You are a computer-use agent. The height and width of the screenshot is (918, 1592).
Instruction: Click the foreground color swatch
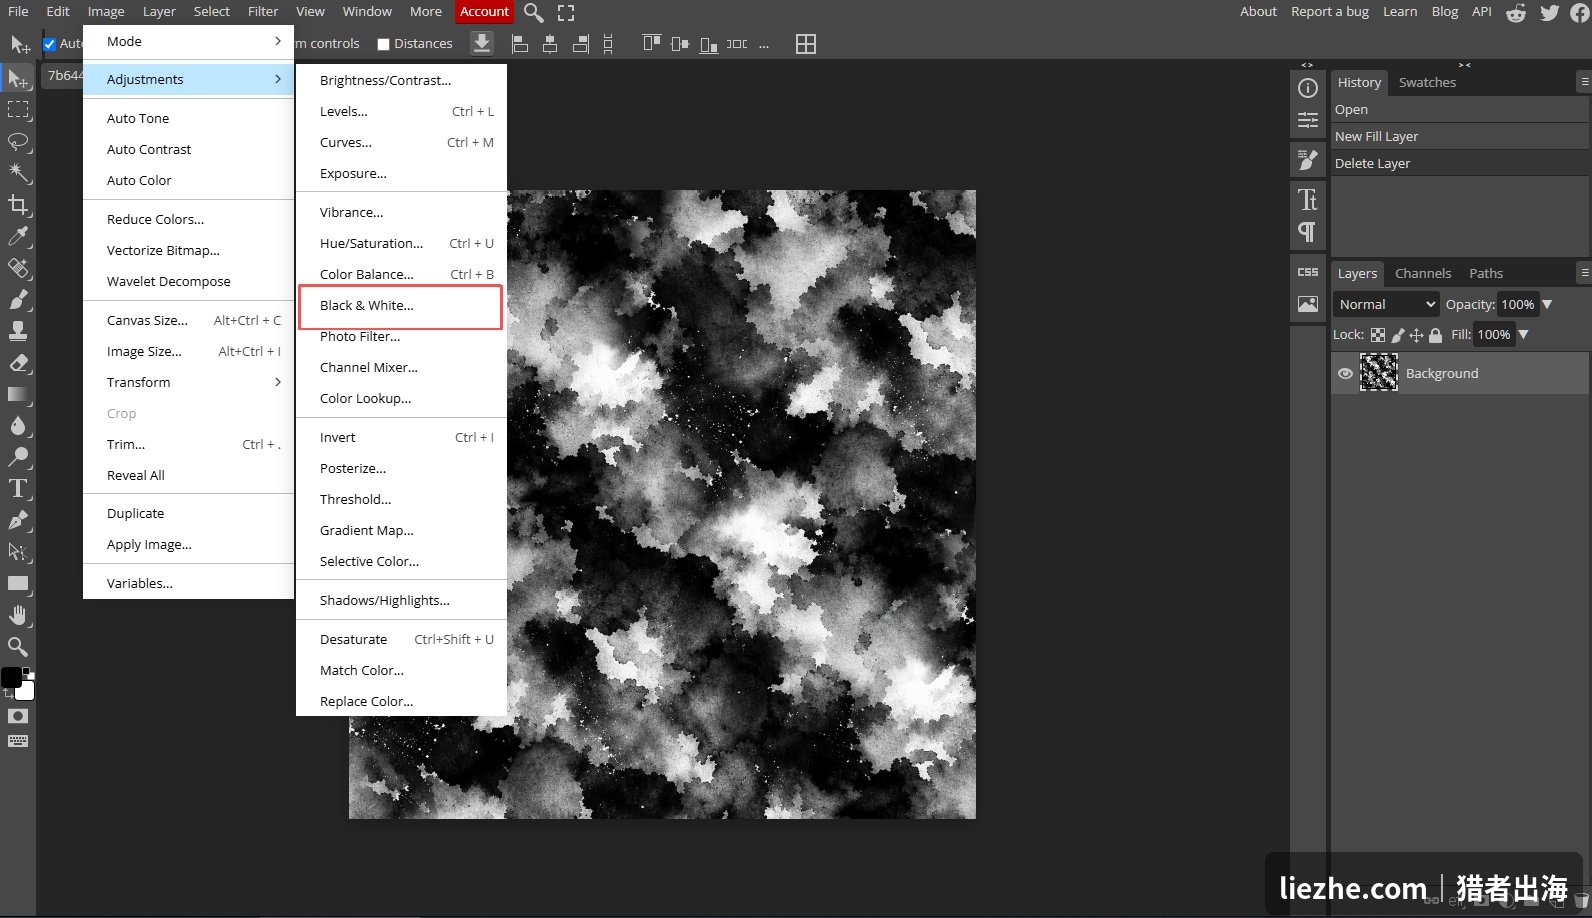point(11,677)
